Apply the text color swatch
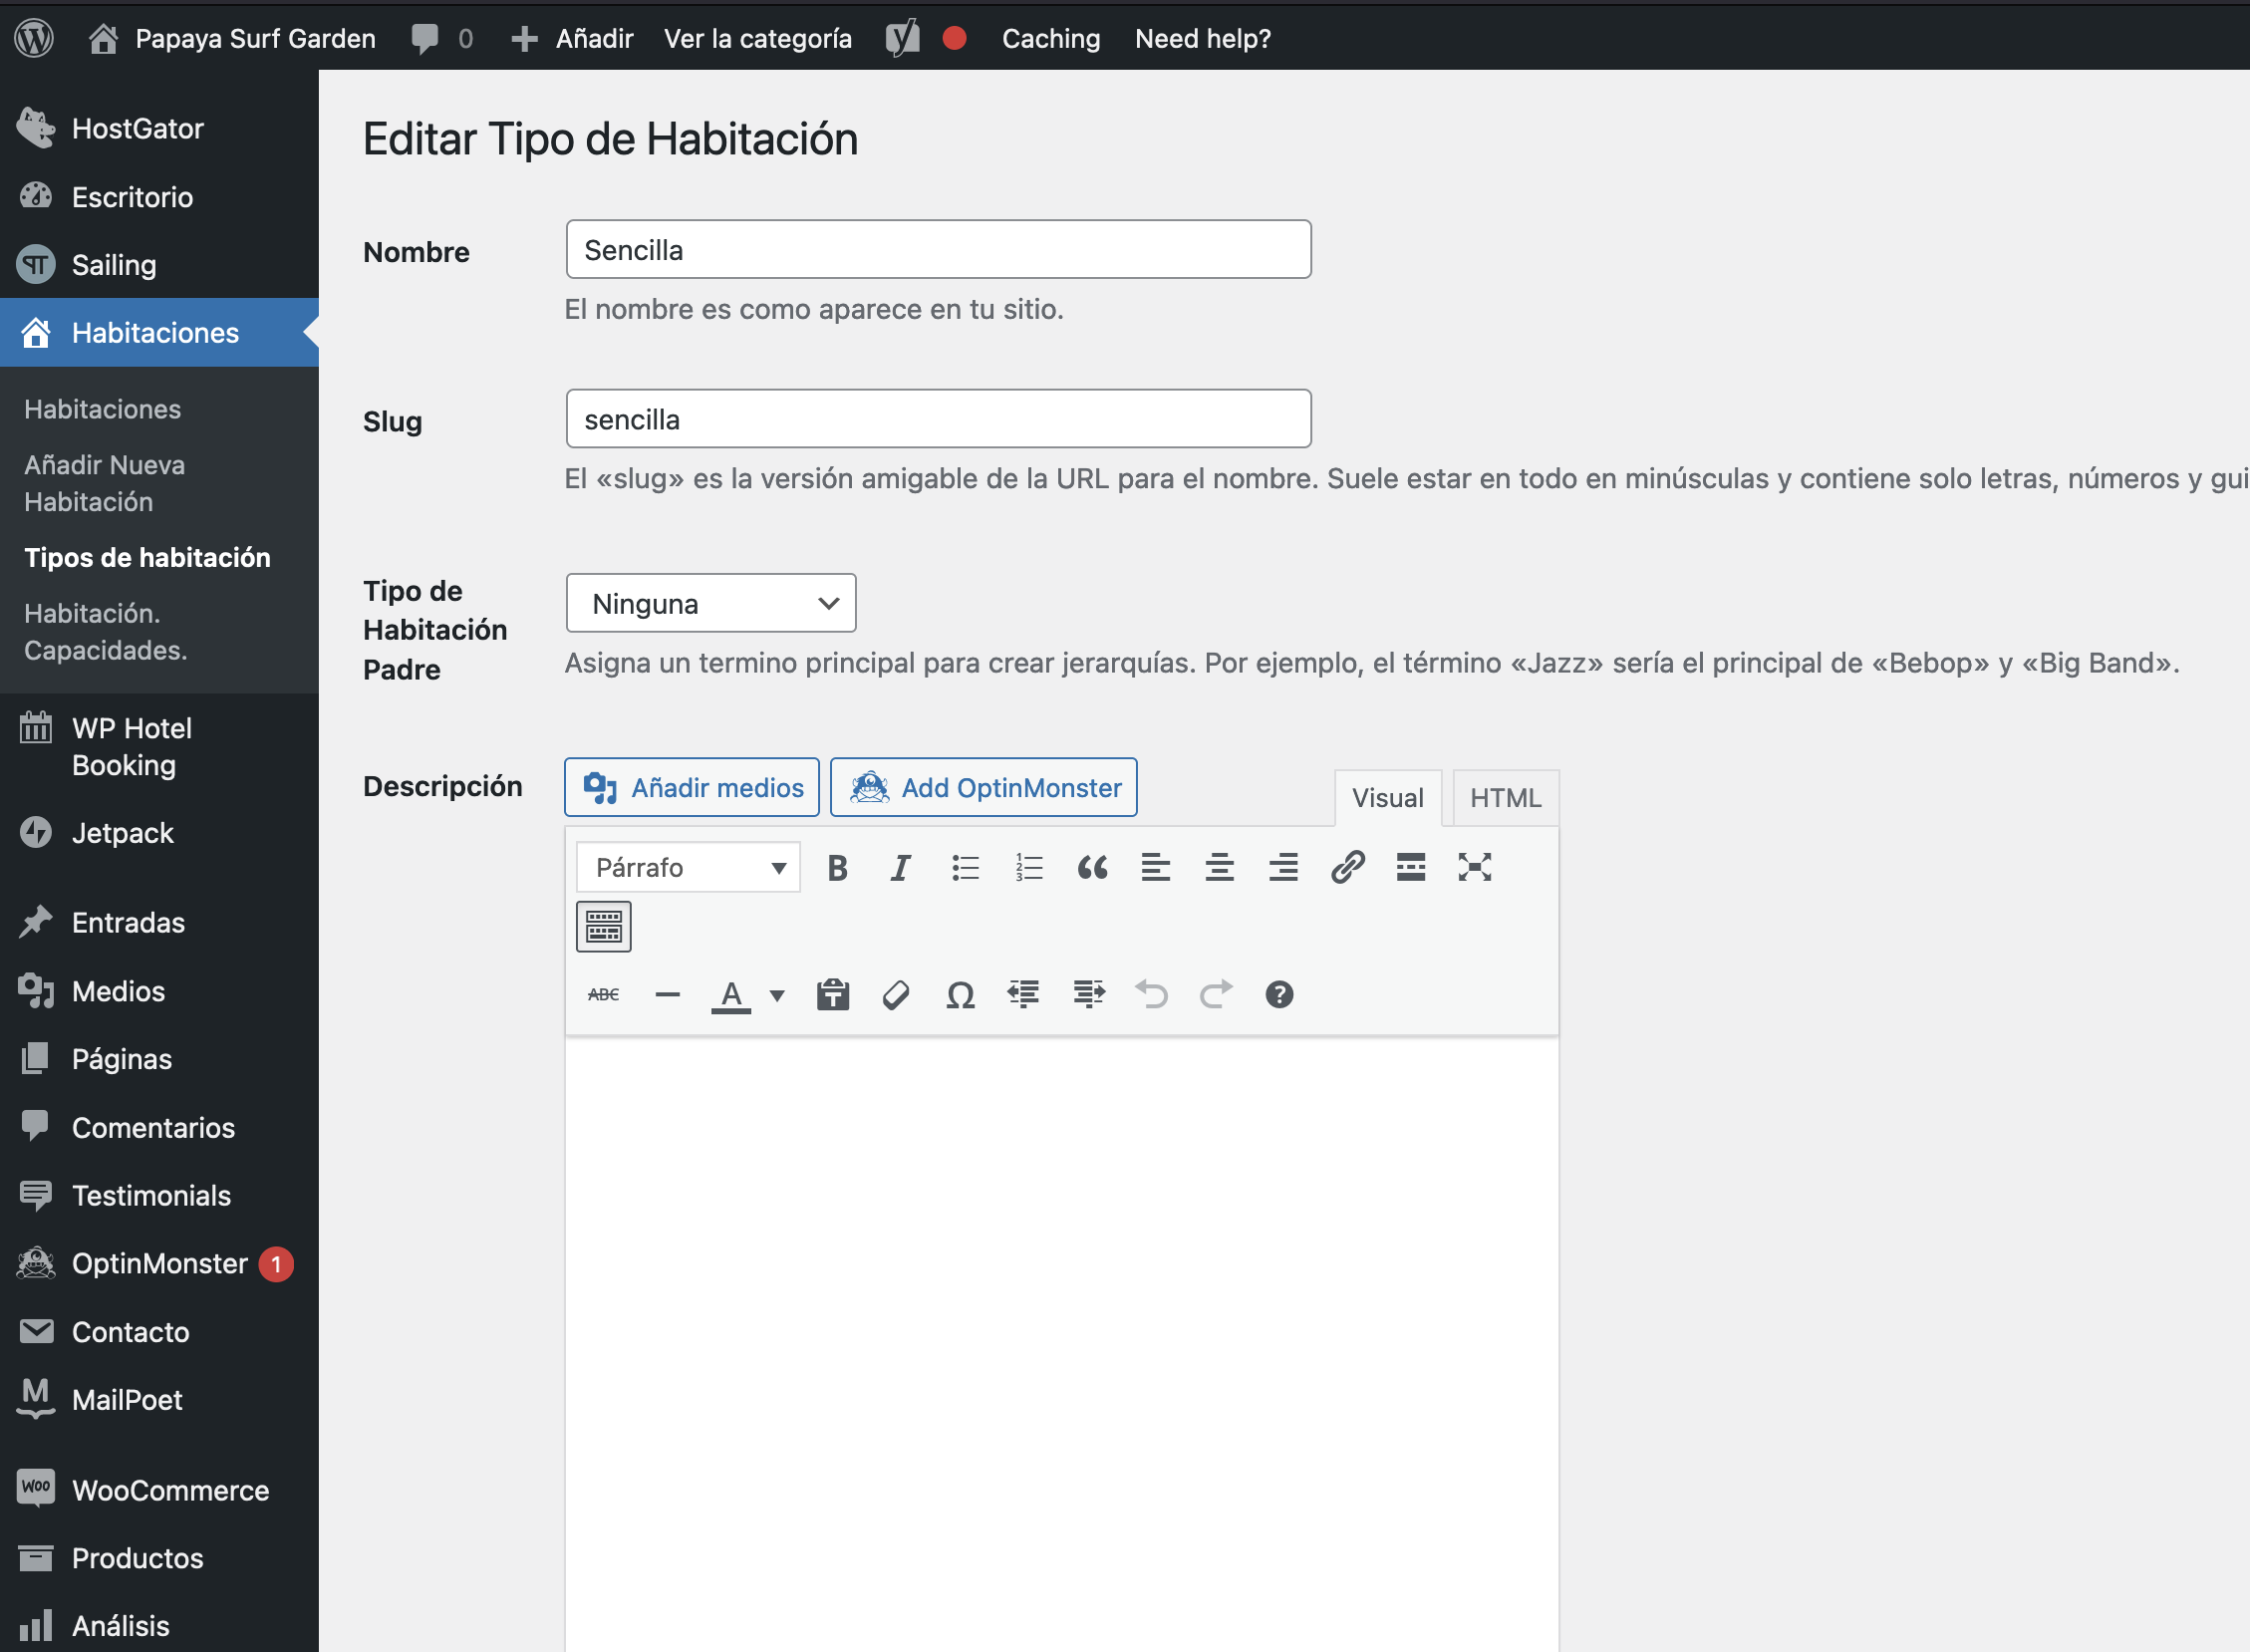 [731, 995]
